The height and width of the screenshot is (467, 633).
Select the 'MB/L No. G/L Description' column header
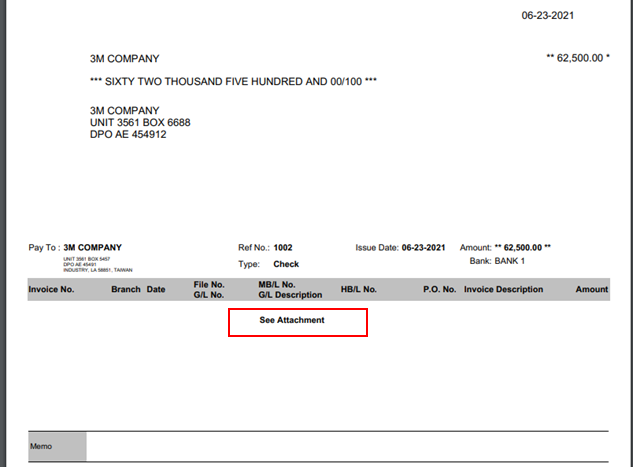(x=290, y=290)
